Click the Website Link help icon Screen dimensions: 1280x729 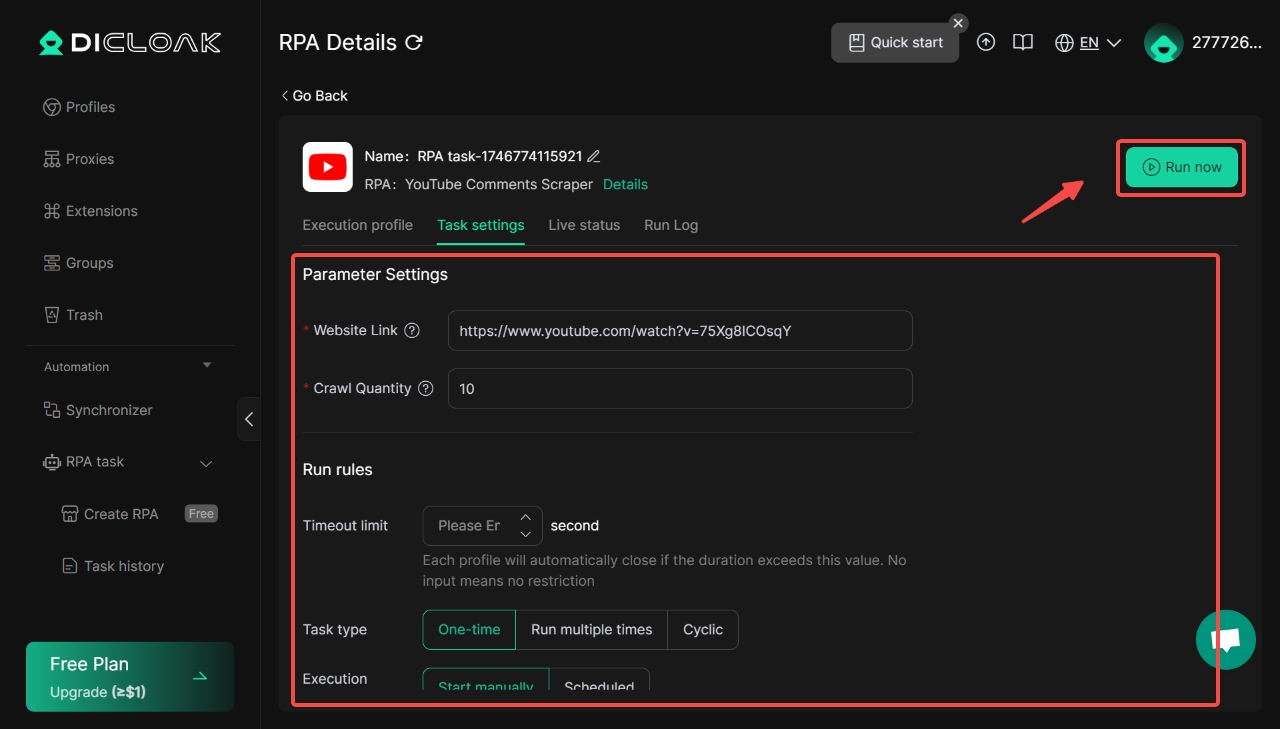412,330
